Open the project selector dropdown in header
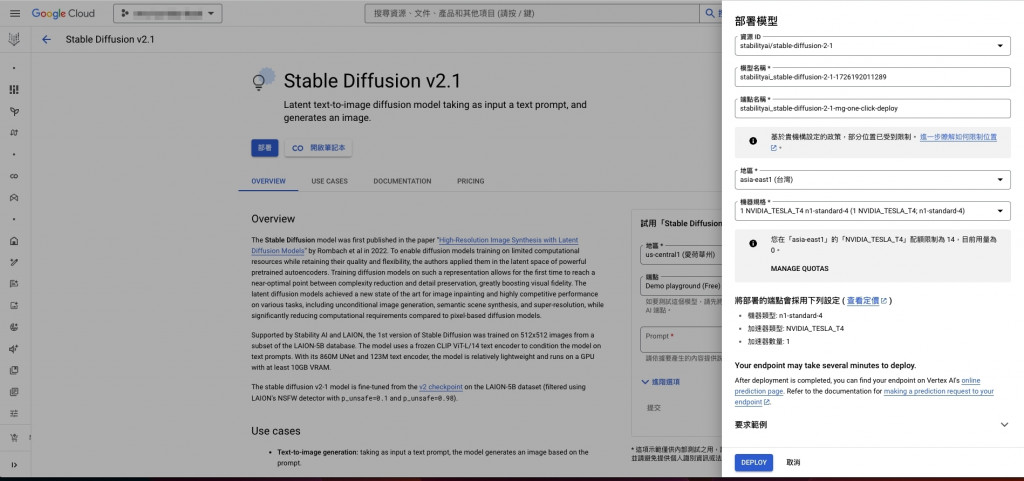 pos(168,13)
